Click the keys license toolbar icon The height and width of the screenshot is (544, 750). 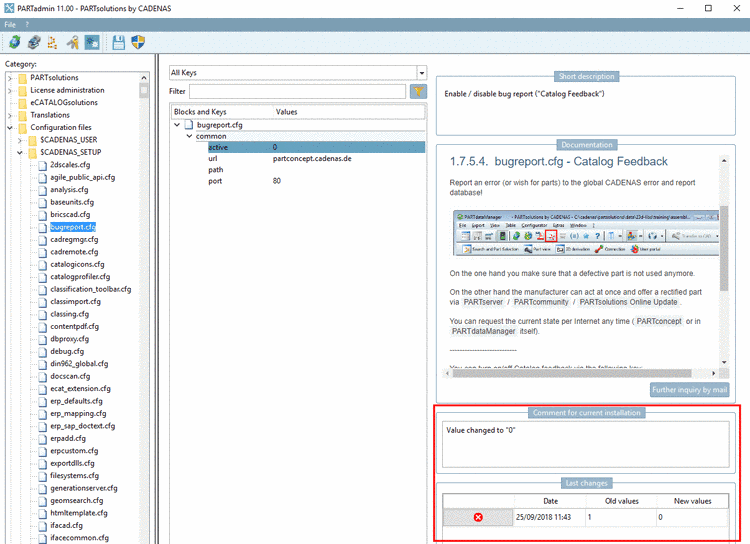click(x=73, y=42)
